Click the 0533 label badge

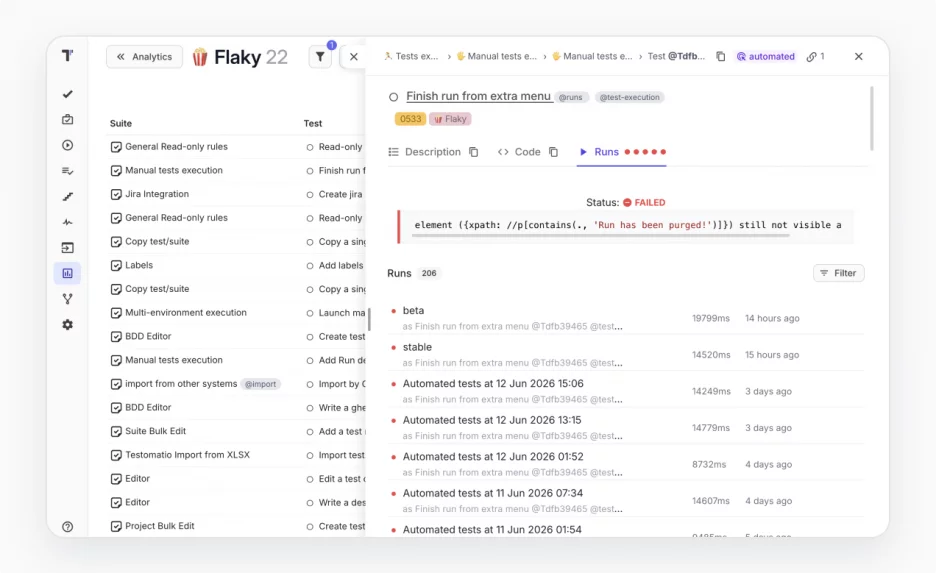tap(410, 119)
